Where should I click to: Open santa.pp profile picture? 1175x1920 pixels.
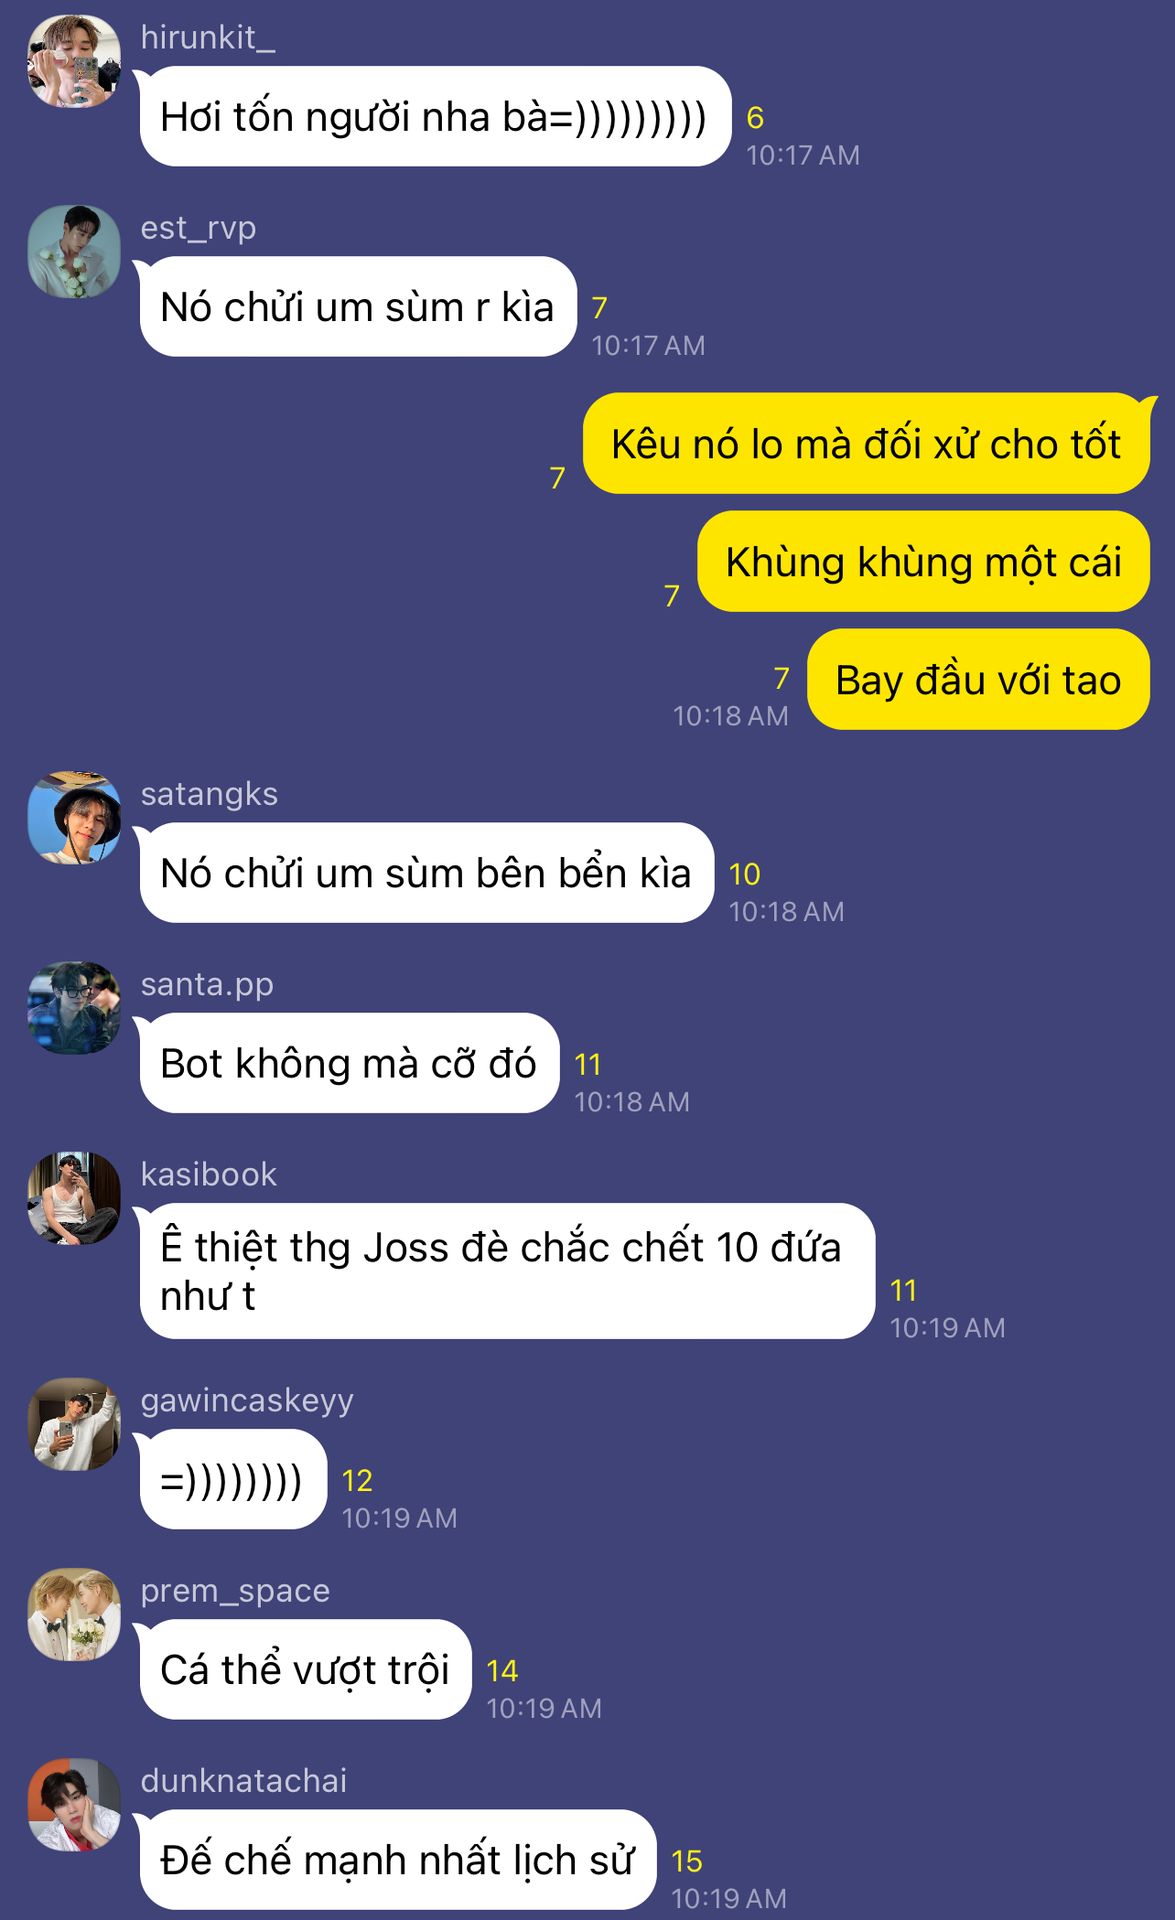(74, 1008)
